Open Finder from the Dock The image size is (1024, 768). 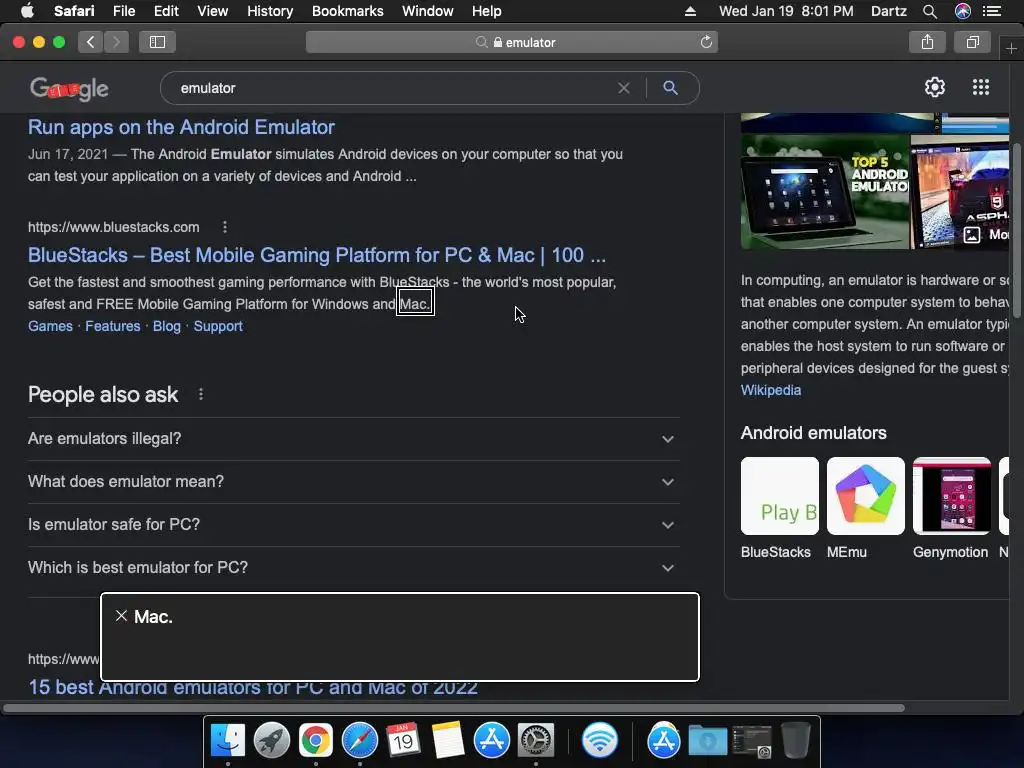pos(228,741)
